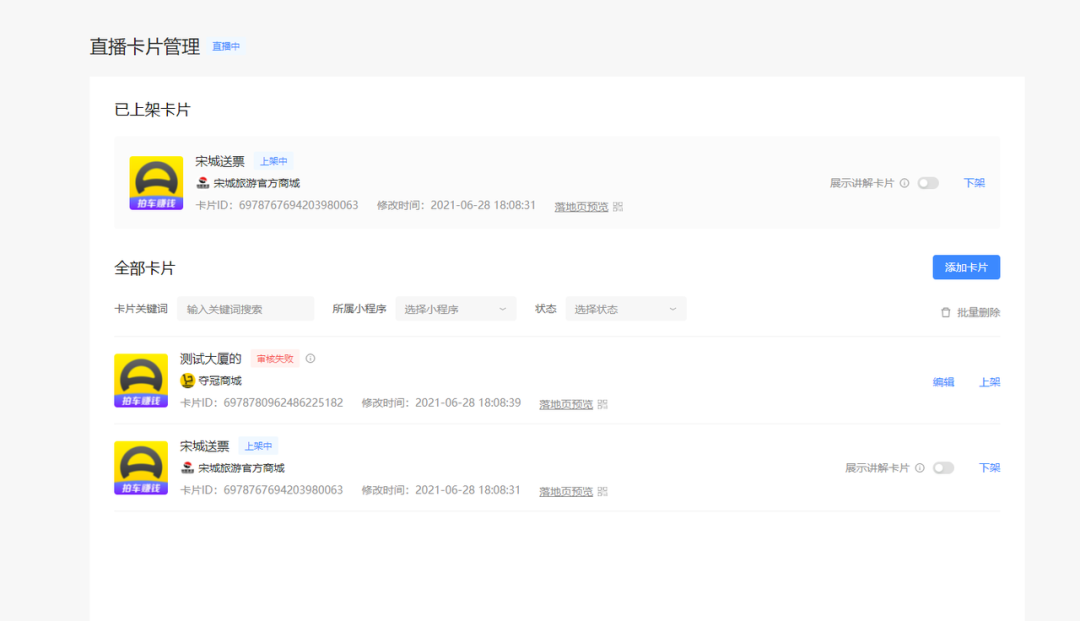Image resolution: width=1080 pixels, height=621 pixels.
Task: Click info icon beside 展示讲解卡片 in the bottom row
Action: [x=919, y=468]
